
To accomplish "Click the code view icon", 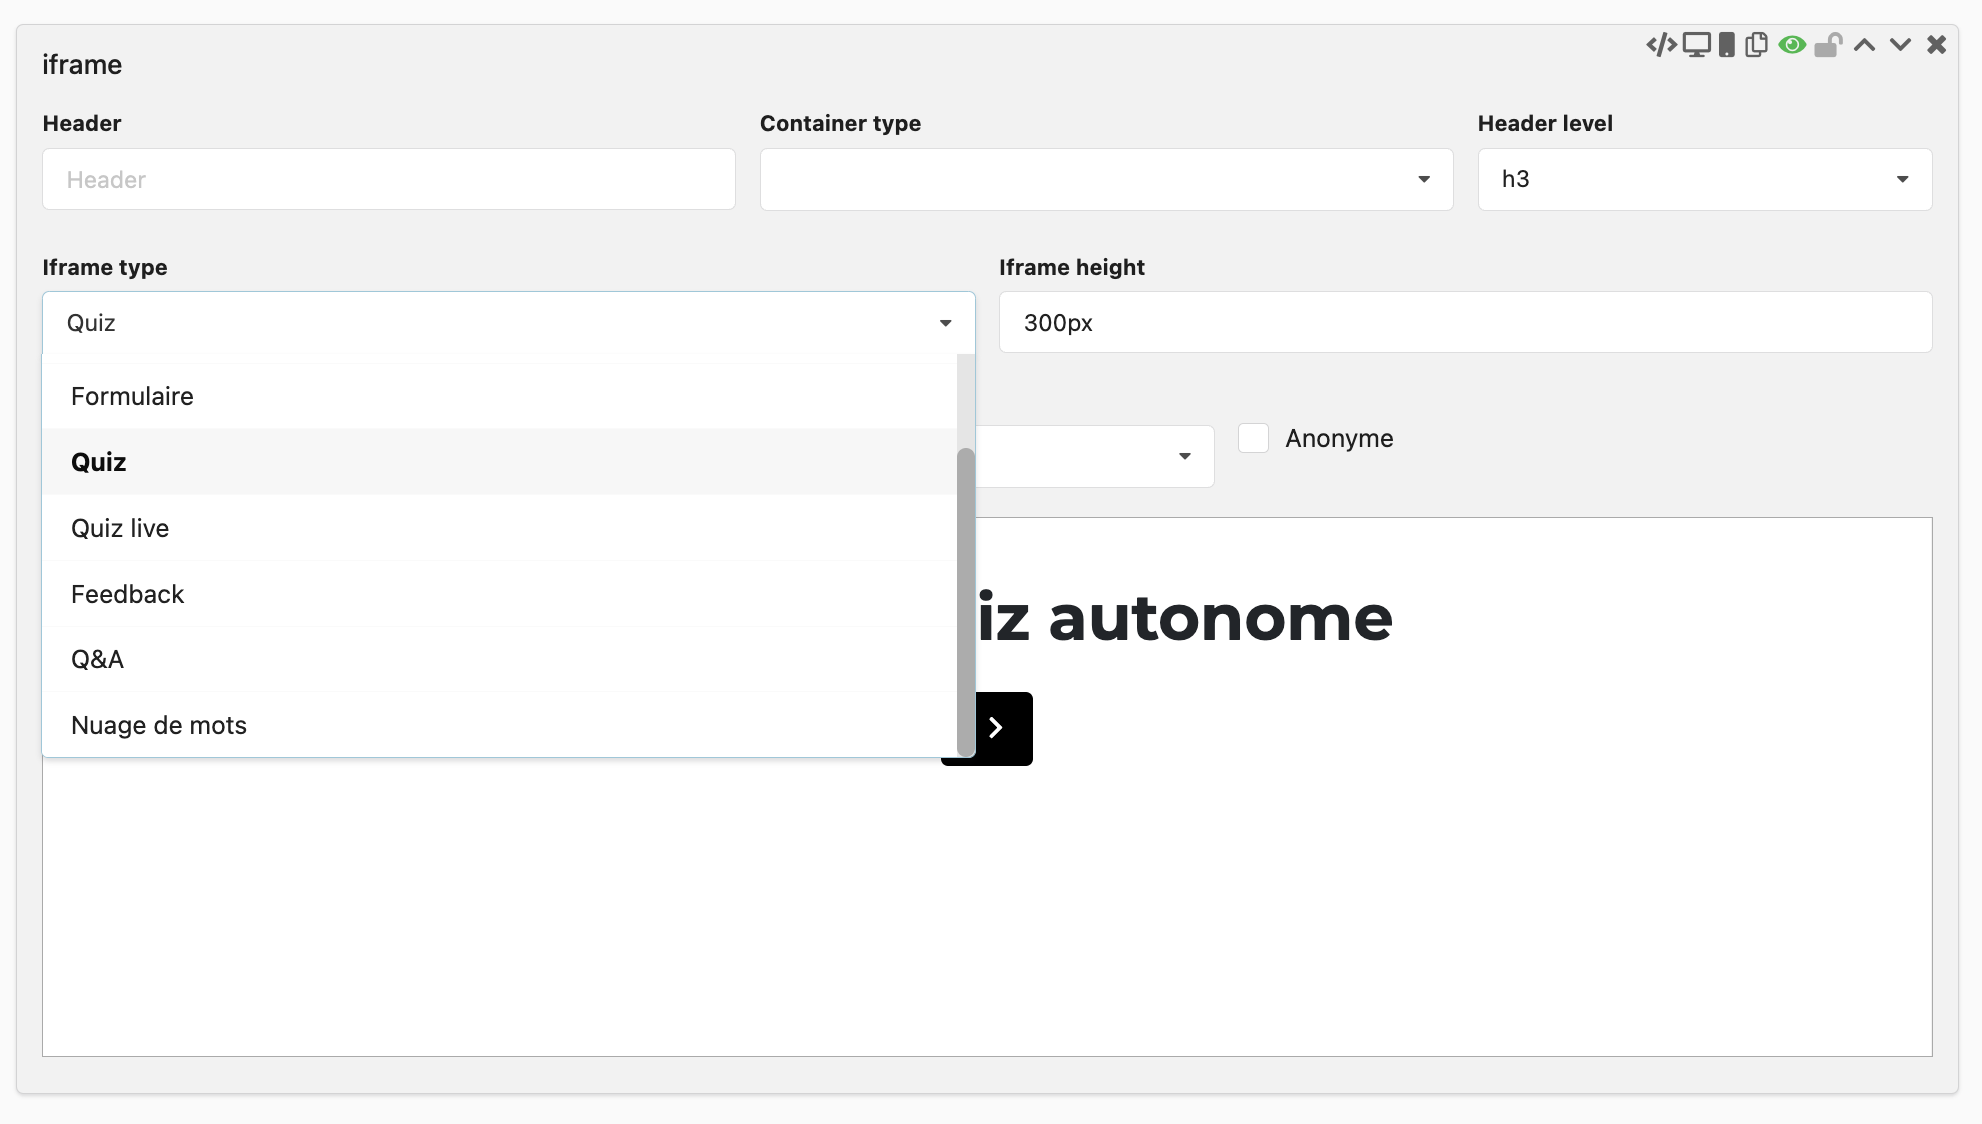I will pos(1661,45).
